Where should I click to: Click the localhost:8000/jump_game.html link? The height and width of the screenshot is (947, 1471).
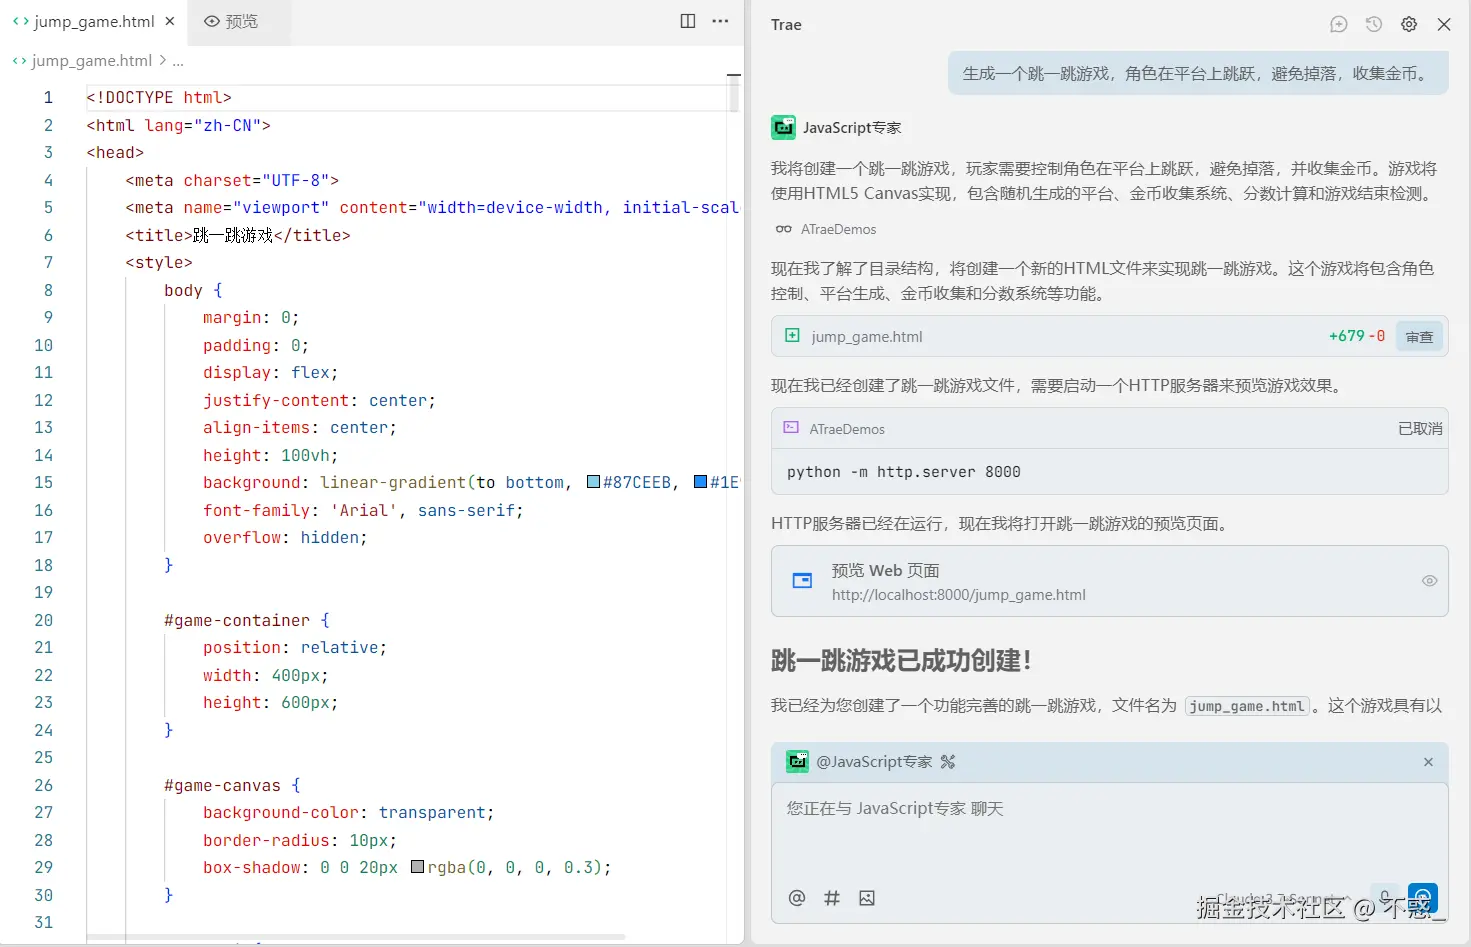pos(959,595)
